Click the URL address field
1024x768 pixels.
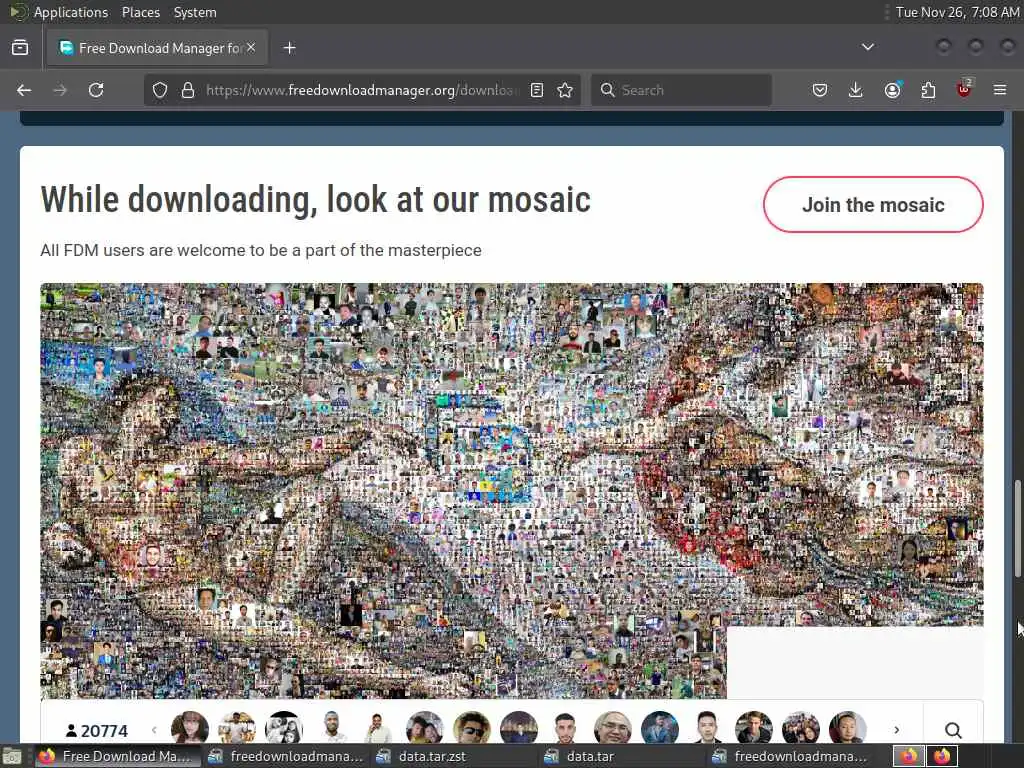(x=362, y=90)
